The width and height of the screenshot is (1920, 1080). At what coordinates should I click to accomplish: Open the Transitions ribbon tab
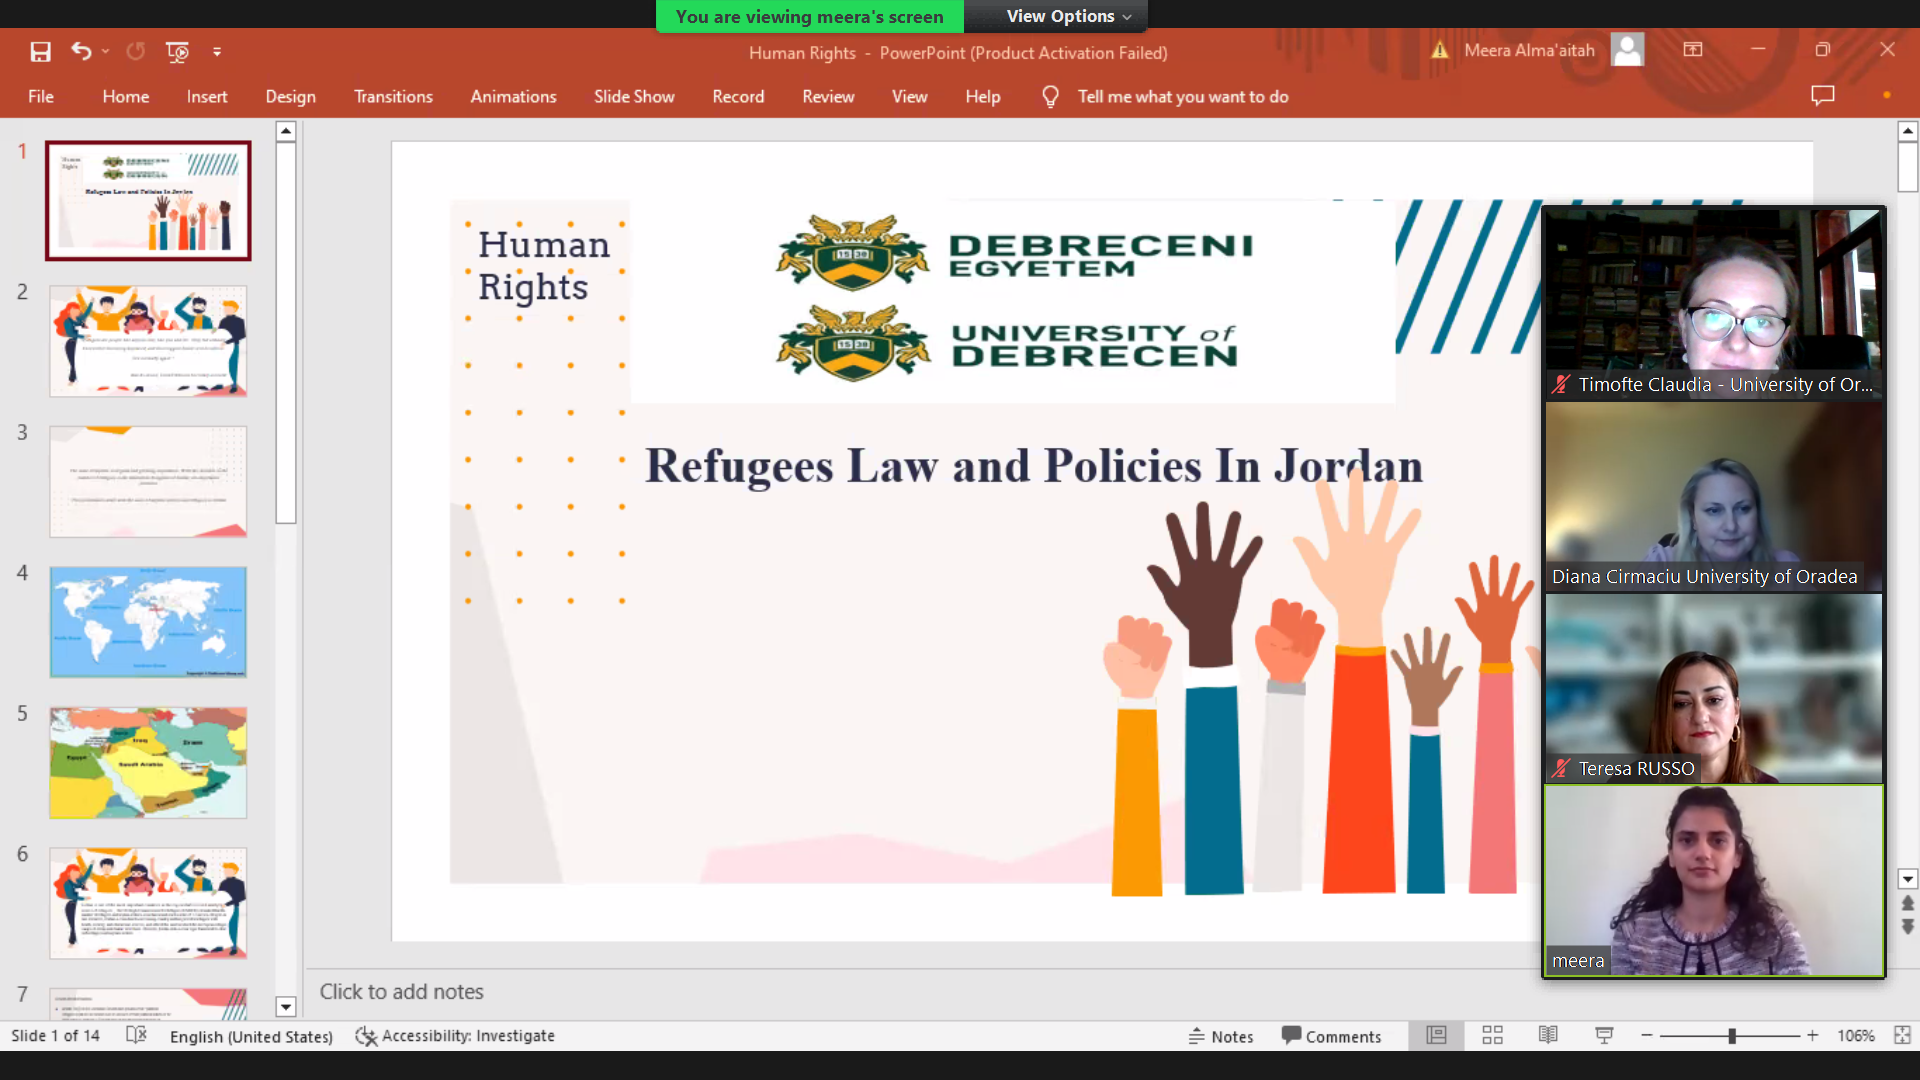[x=393, y=97]
